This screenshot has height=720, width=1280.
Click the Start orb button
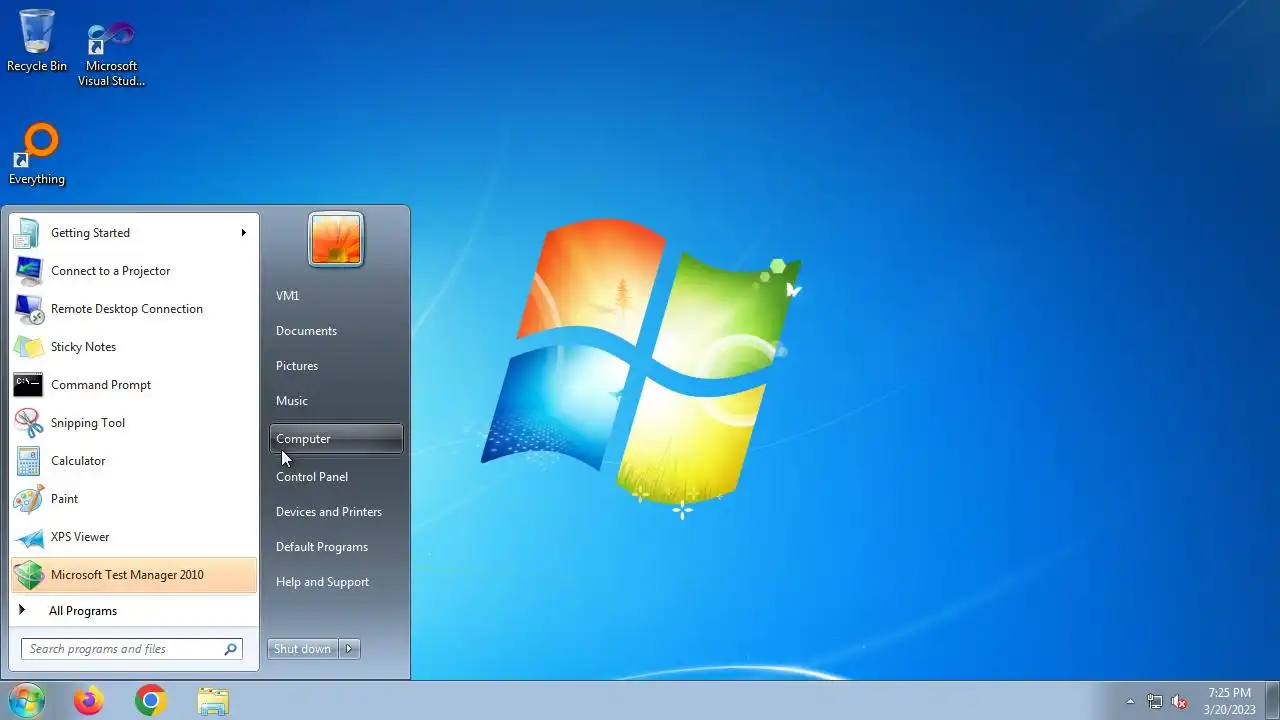[26, 701]
